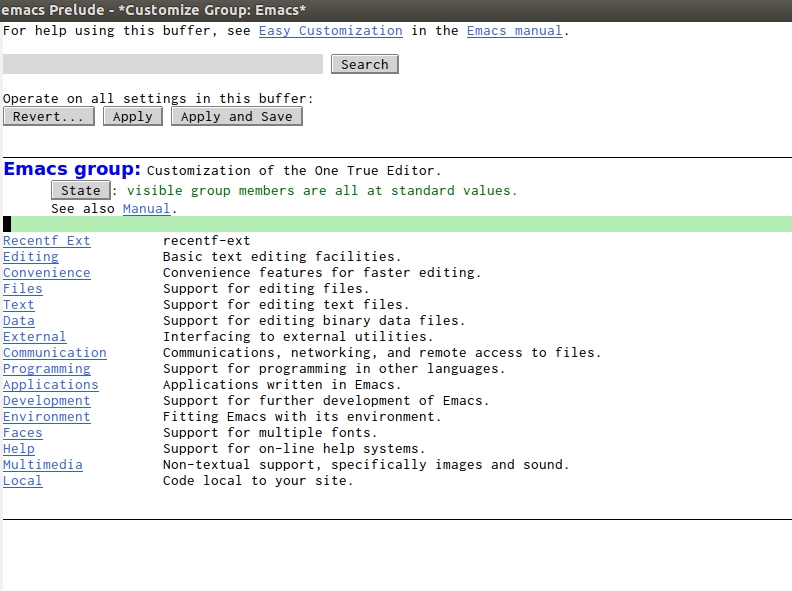
Task: Click the Apply button
Action: click(x=133, y=116)
